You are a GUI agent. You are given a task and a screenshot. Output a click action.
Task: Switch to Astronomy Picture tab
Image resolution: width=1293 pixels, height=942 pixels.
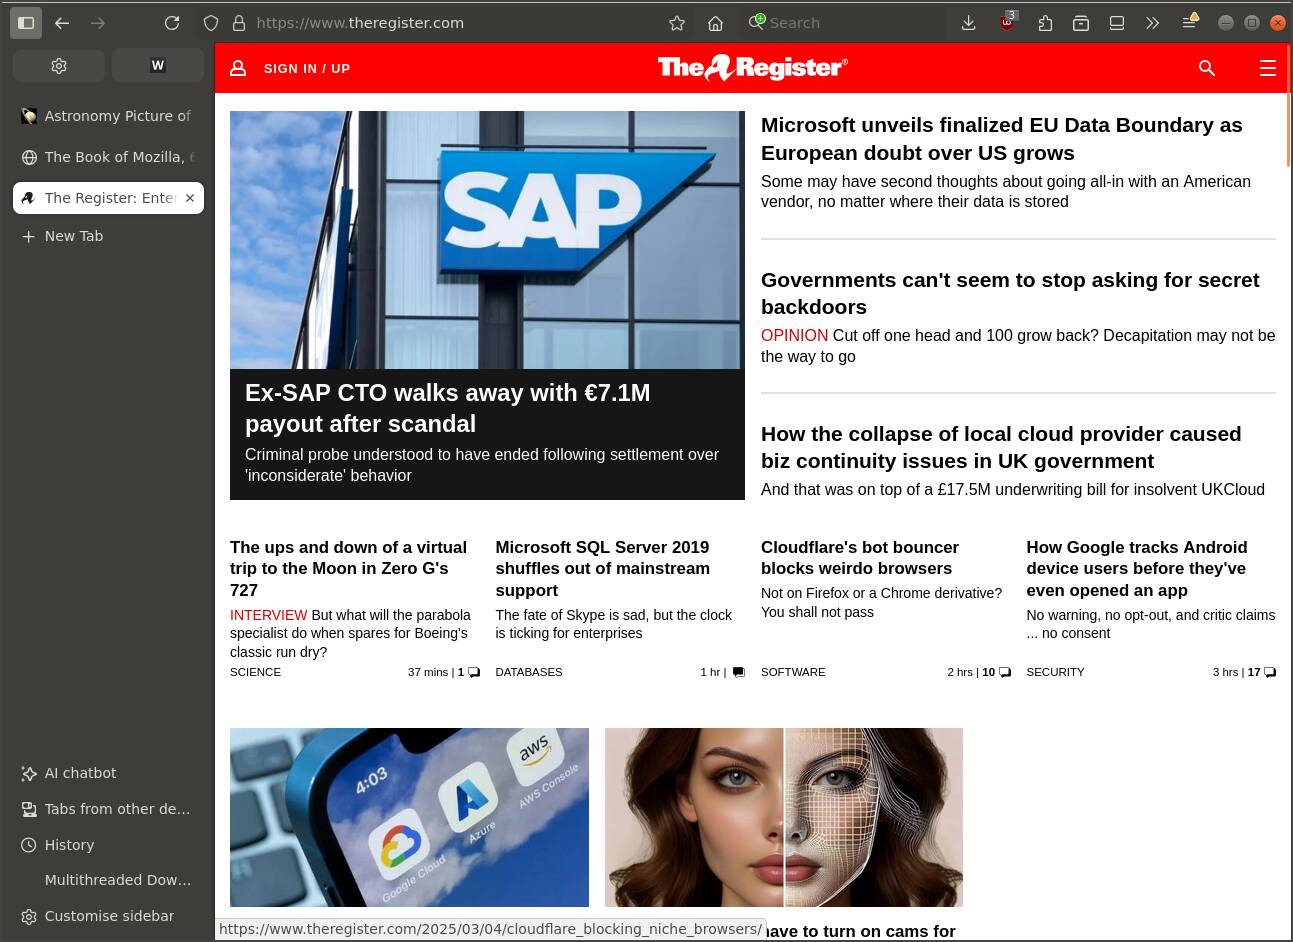tap(108, 116)
